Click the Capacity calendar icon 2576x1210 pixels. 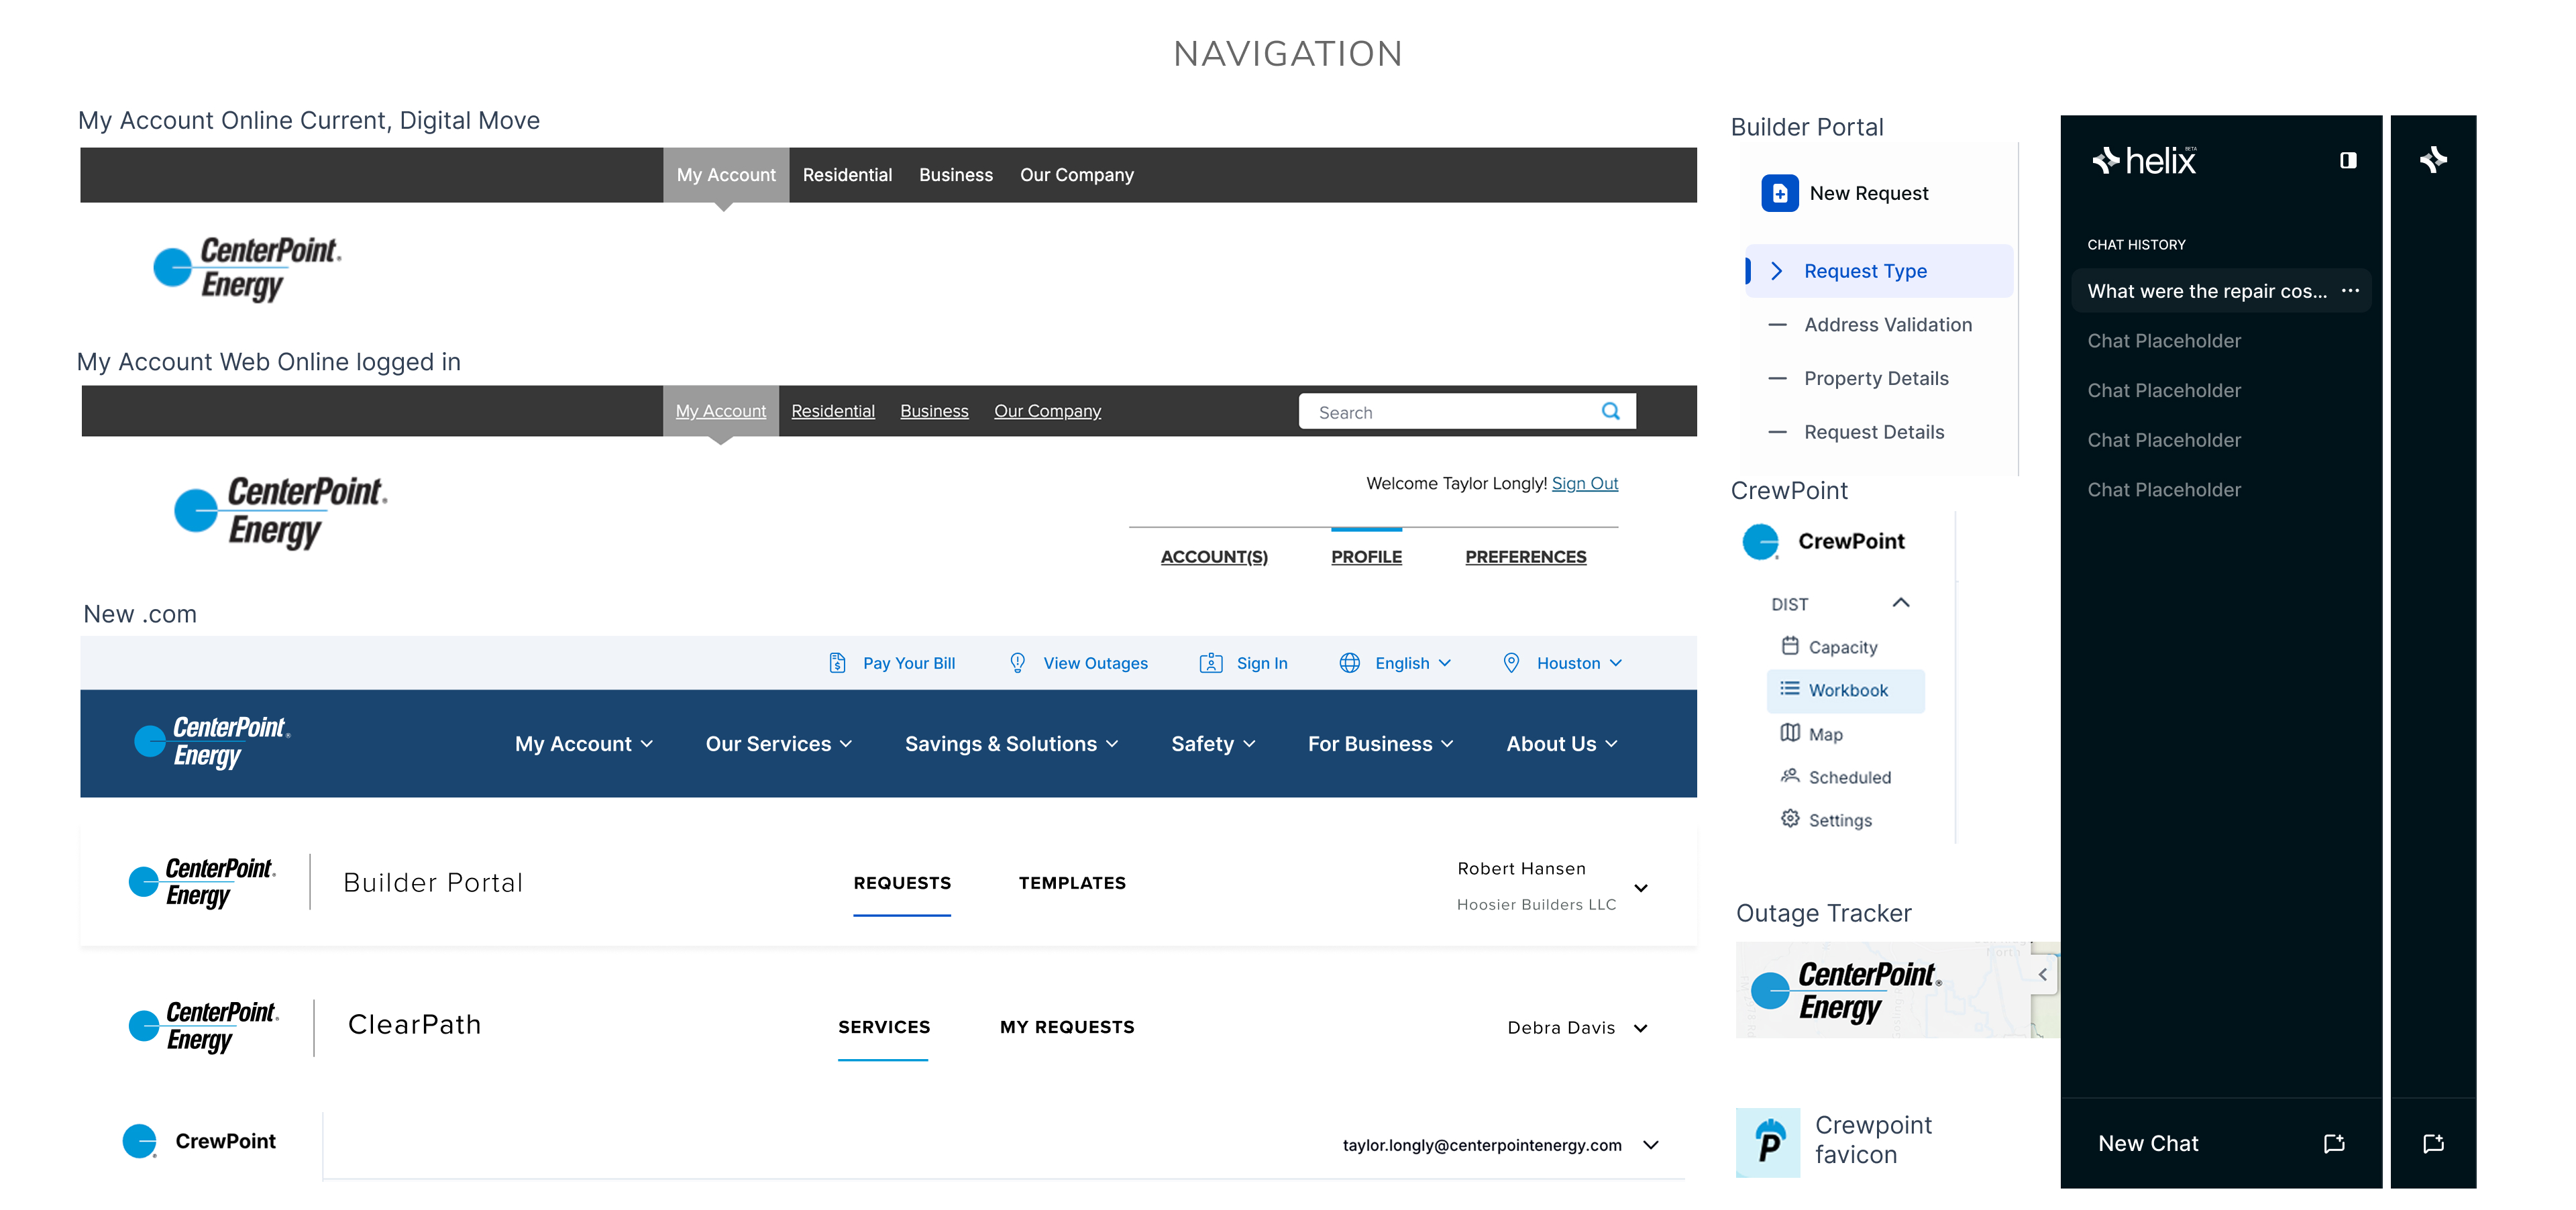pos(1790,646)
